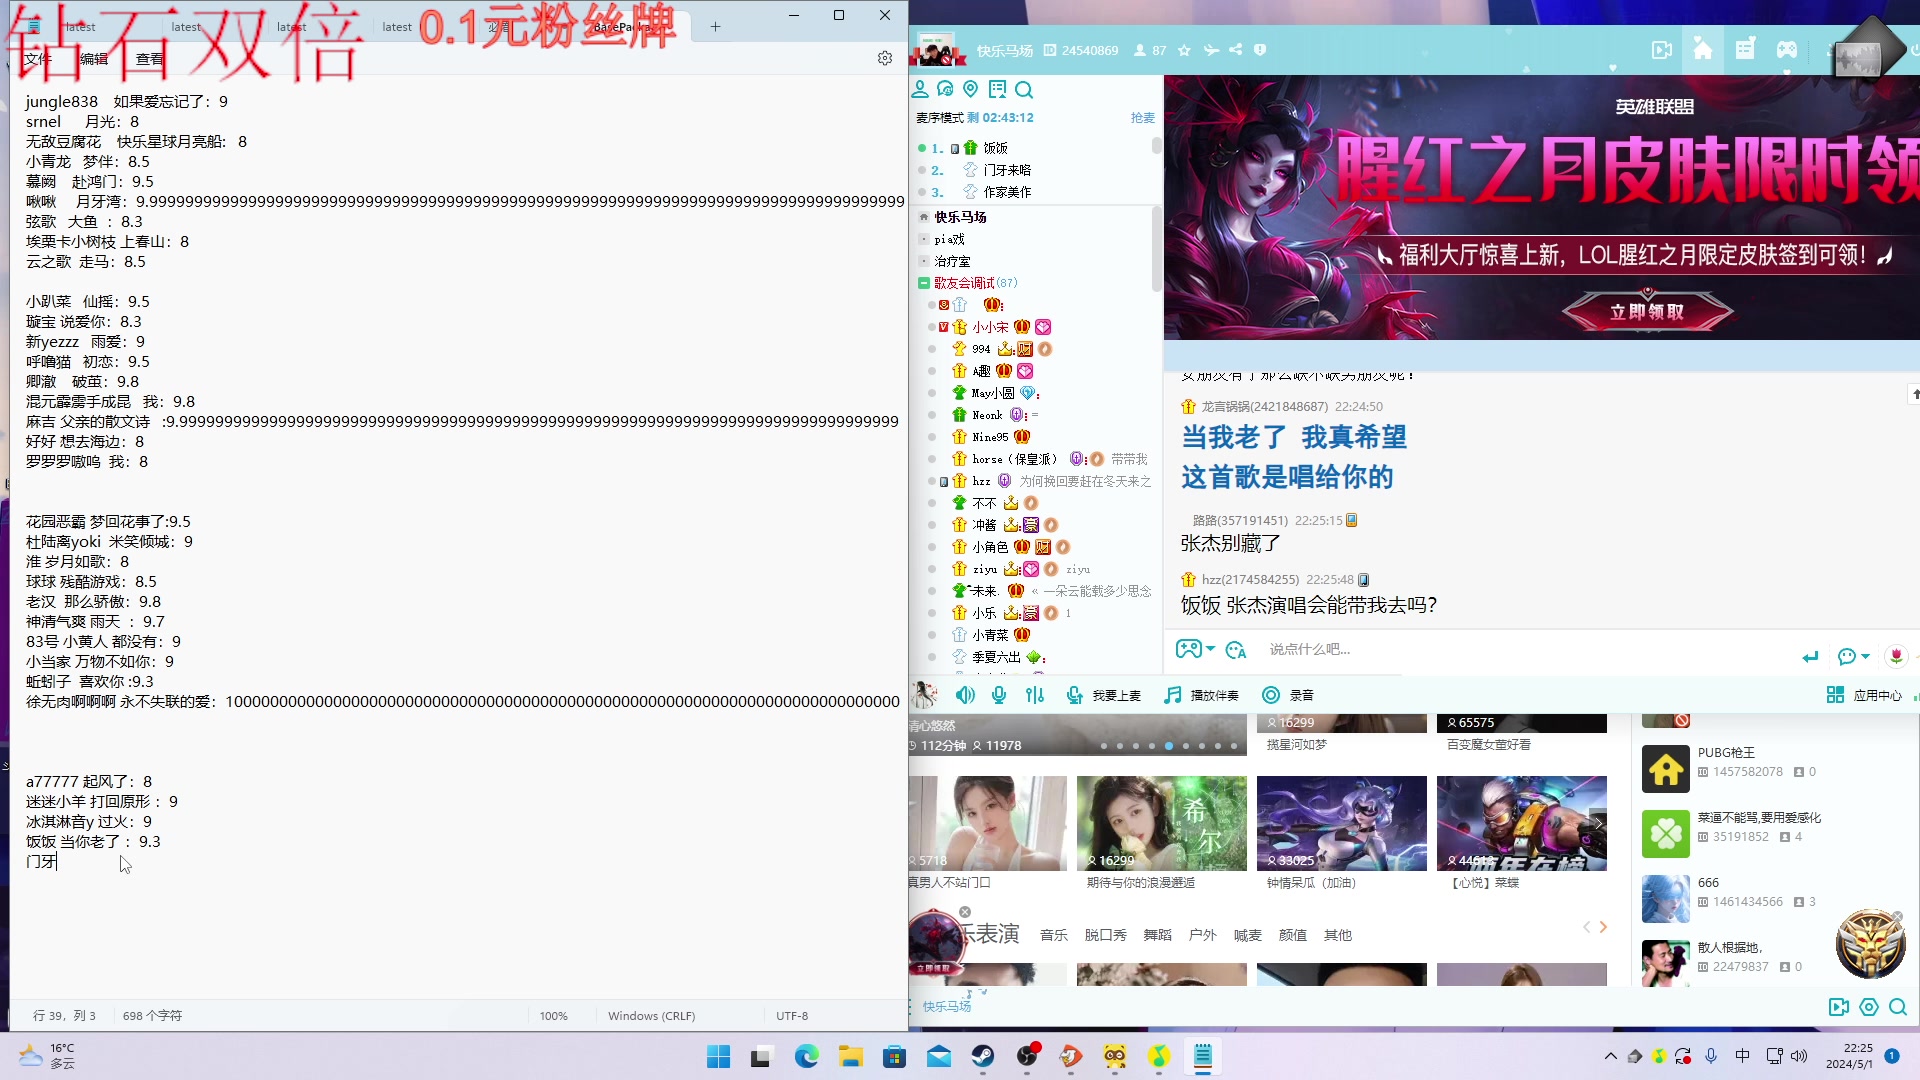Open the game controller icon in top bar
1920x1080 pixels.
point(1787,50)
